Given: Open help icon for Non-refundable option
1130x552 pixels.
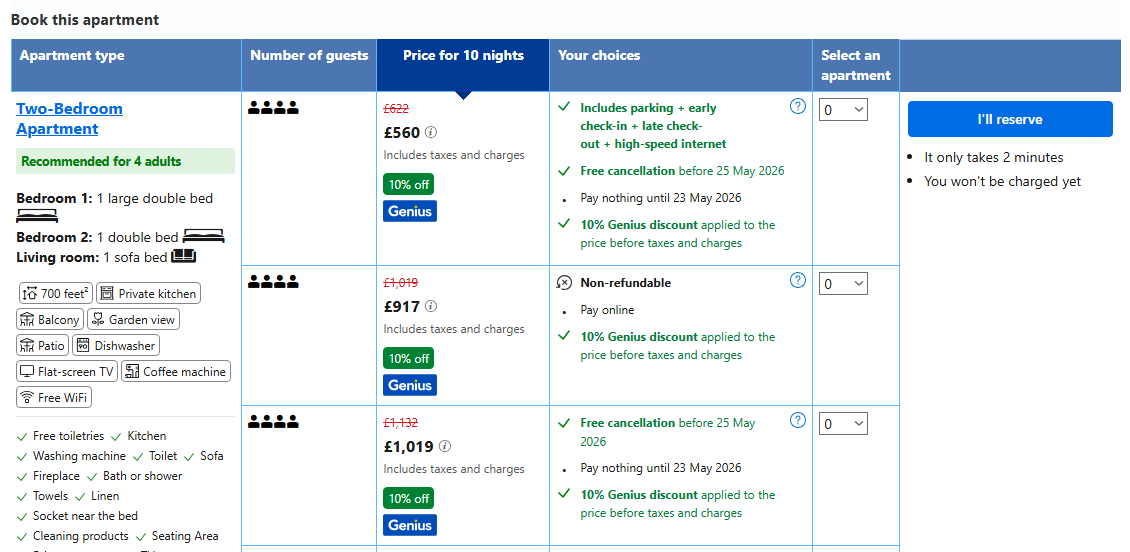Looking at the screenshot, I should [797, 280].
